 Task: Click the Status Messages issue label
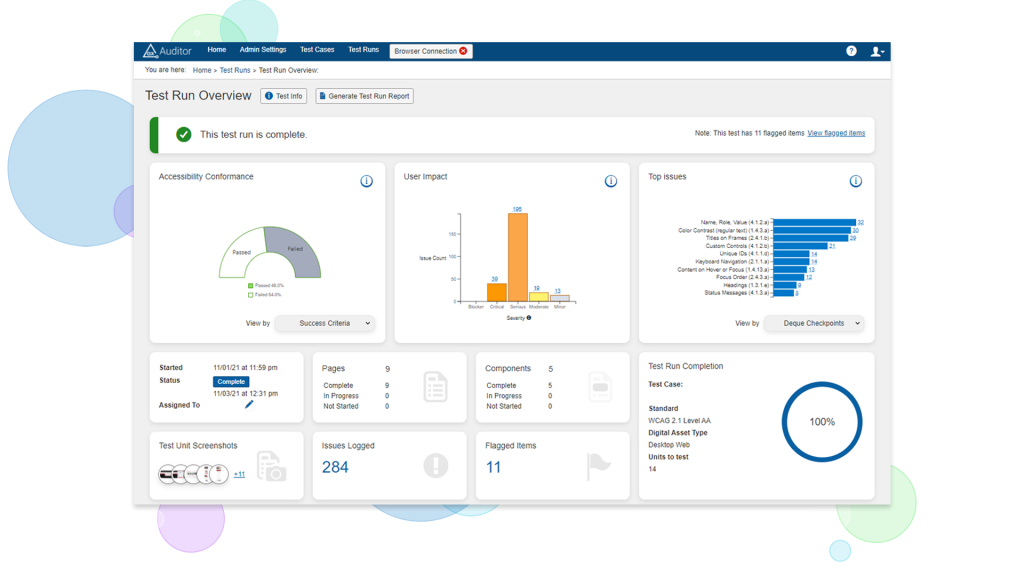[736, 293]
